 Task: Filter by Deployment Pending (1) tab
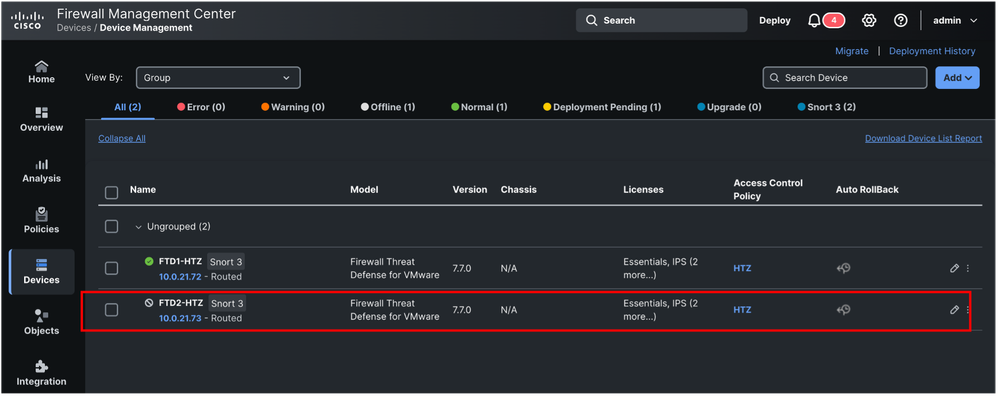click(x=602, y=107)
